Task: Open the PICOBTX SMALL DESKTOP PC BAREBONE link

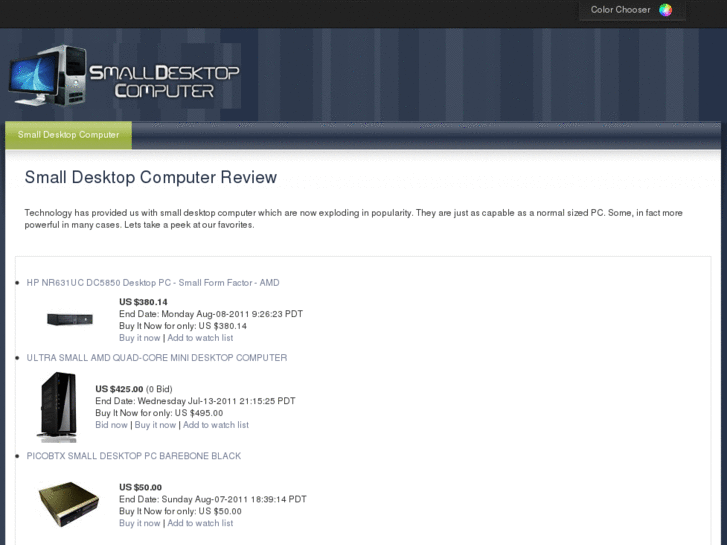Action: [x=134, y=456]
